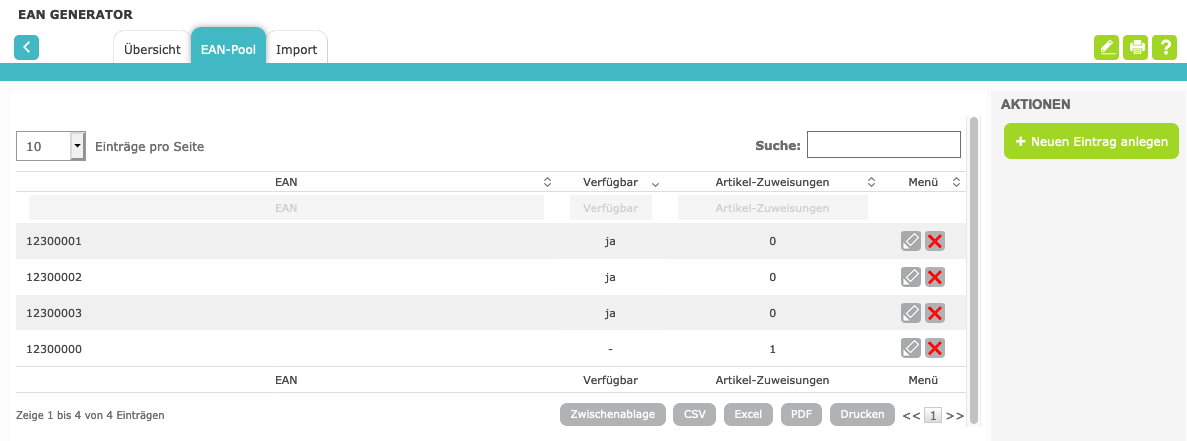Export table using the Excel button
This screenshot has height=441, width=1187.
tap(748, 414)
